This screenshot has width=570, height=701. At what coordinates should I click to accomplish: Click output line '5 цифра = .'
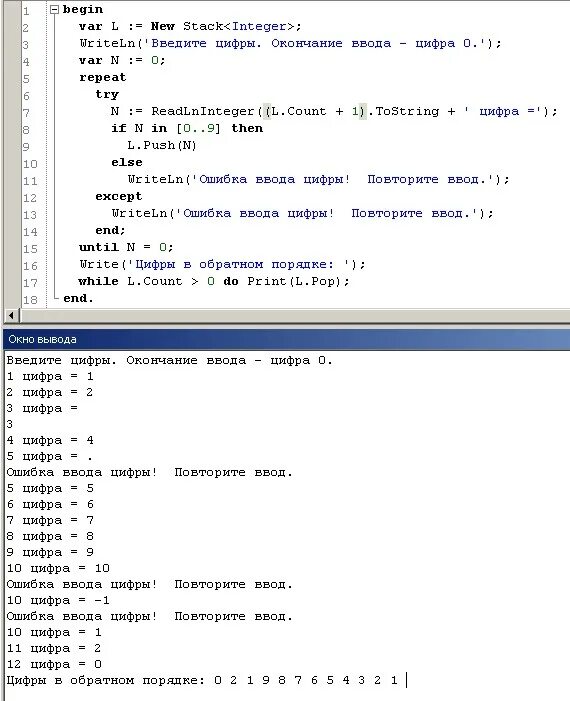50,456
